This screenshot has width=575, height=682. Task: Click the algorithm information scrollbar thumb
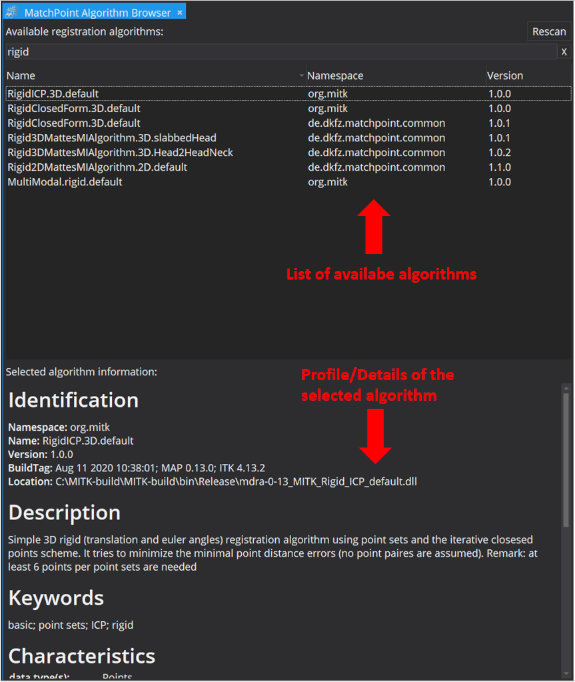pos(566,460)
